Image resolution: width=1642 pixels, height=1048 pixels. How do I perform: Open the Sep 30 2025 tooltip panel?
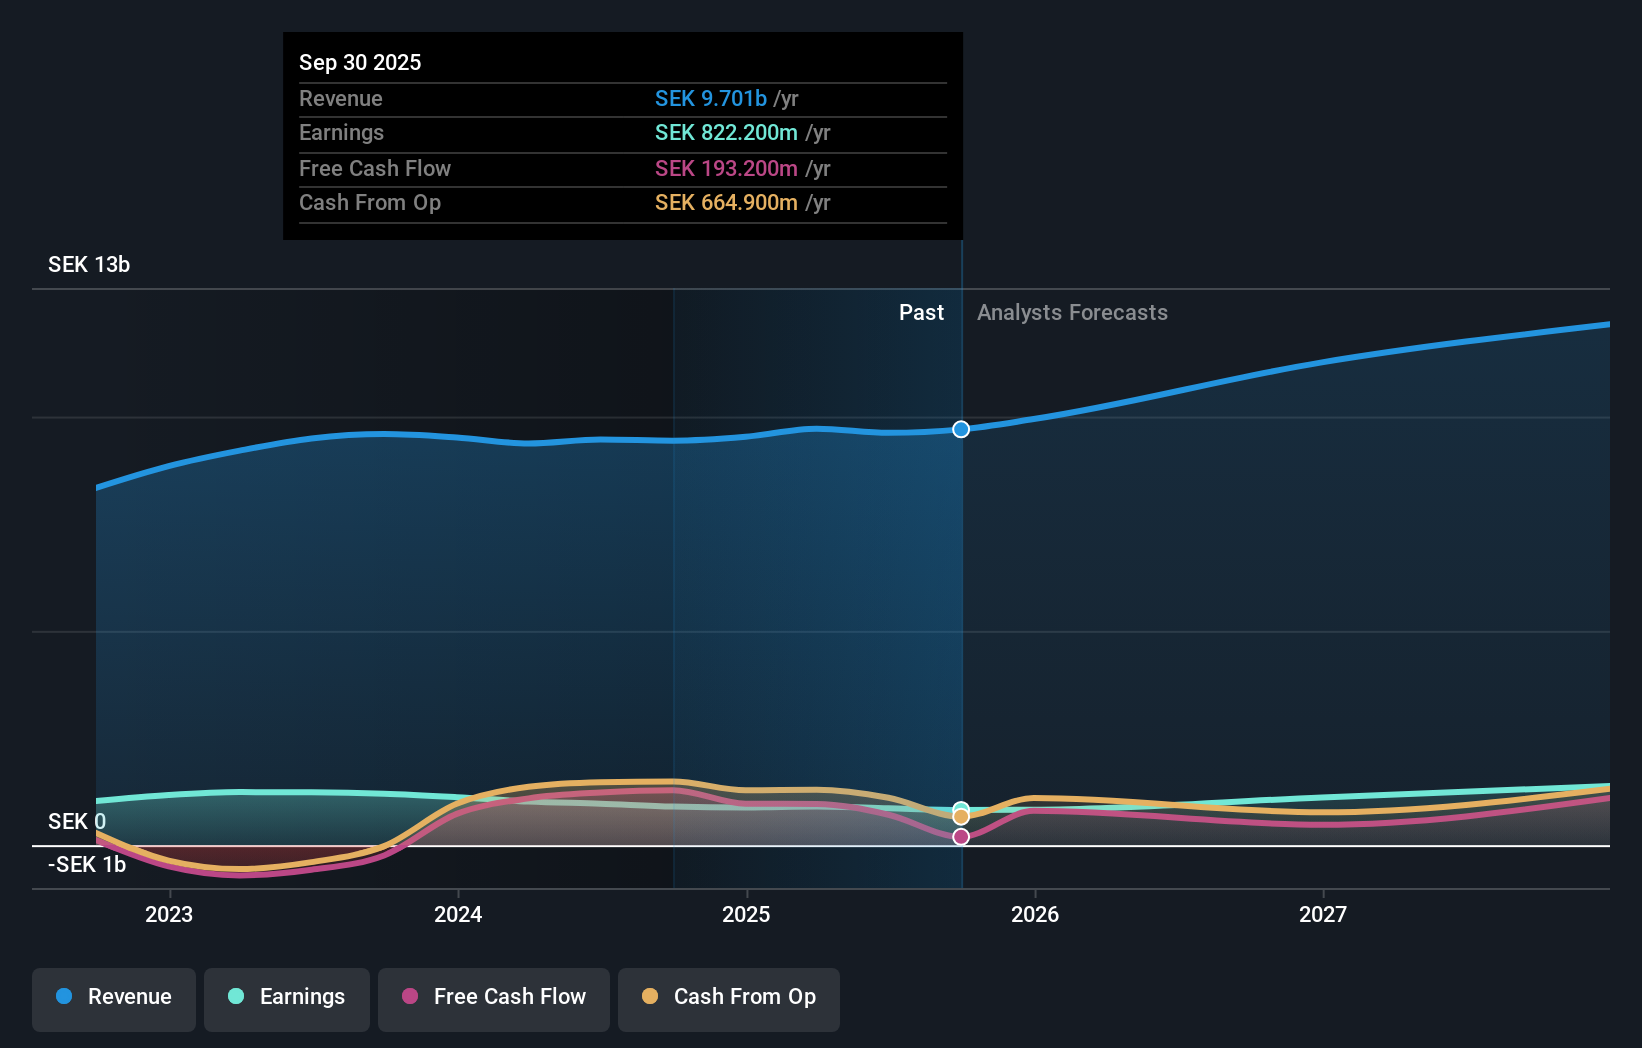622,135
